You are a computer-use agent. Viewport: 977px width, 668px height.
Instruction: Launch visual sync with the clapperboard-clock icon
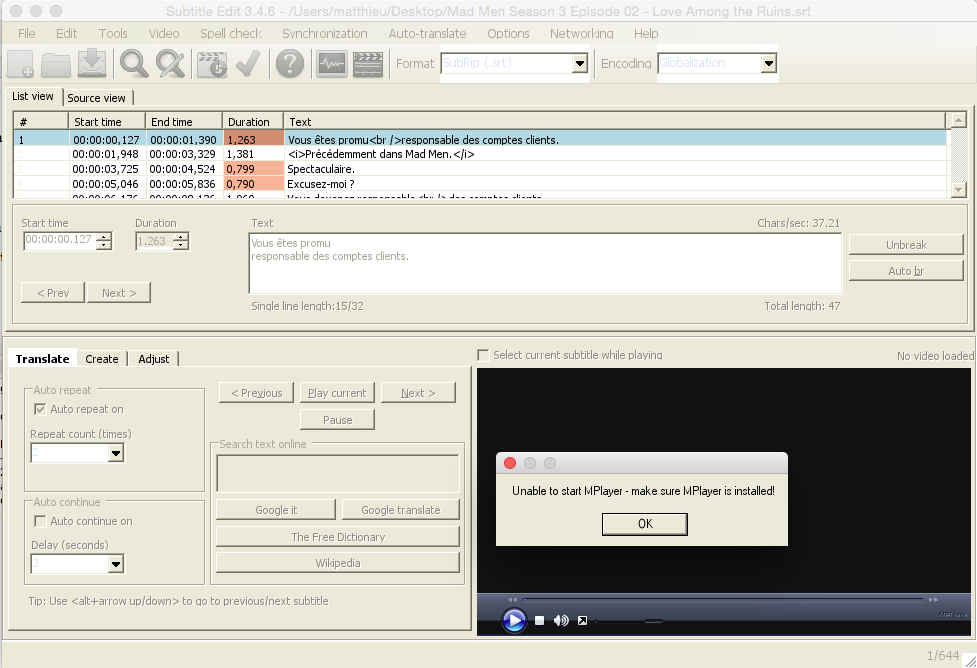coord(210,63)
